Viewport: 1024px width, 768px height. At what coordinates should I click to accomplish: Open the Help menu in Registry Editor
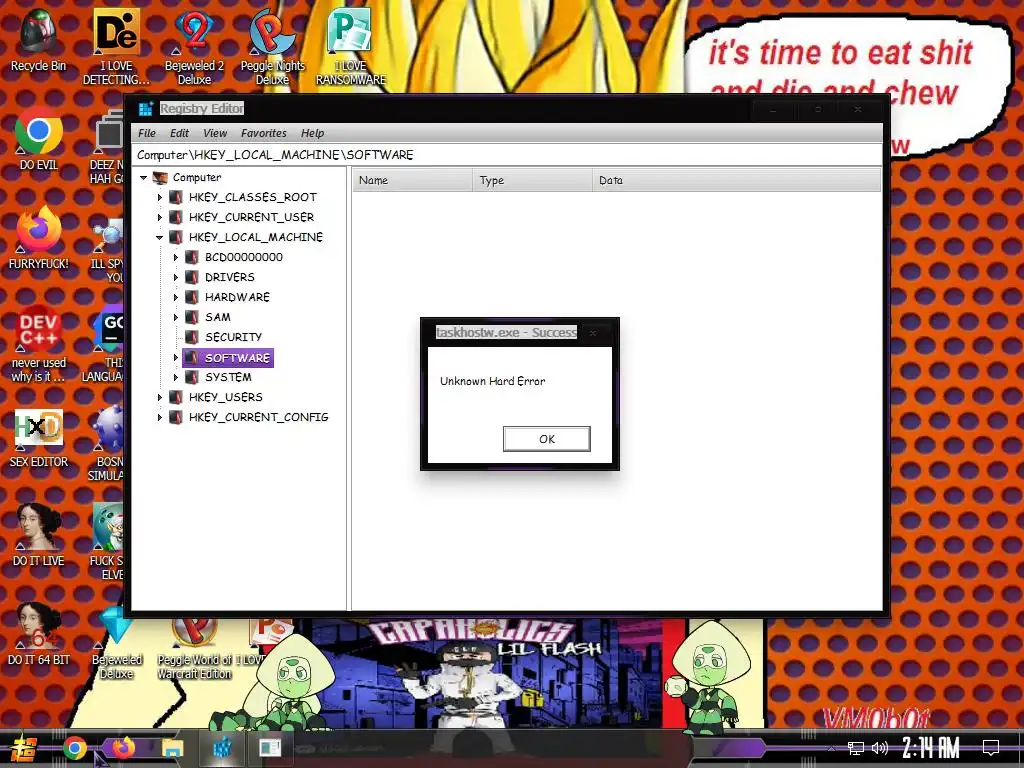(312, 133)
